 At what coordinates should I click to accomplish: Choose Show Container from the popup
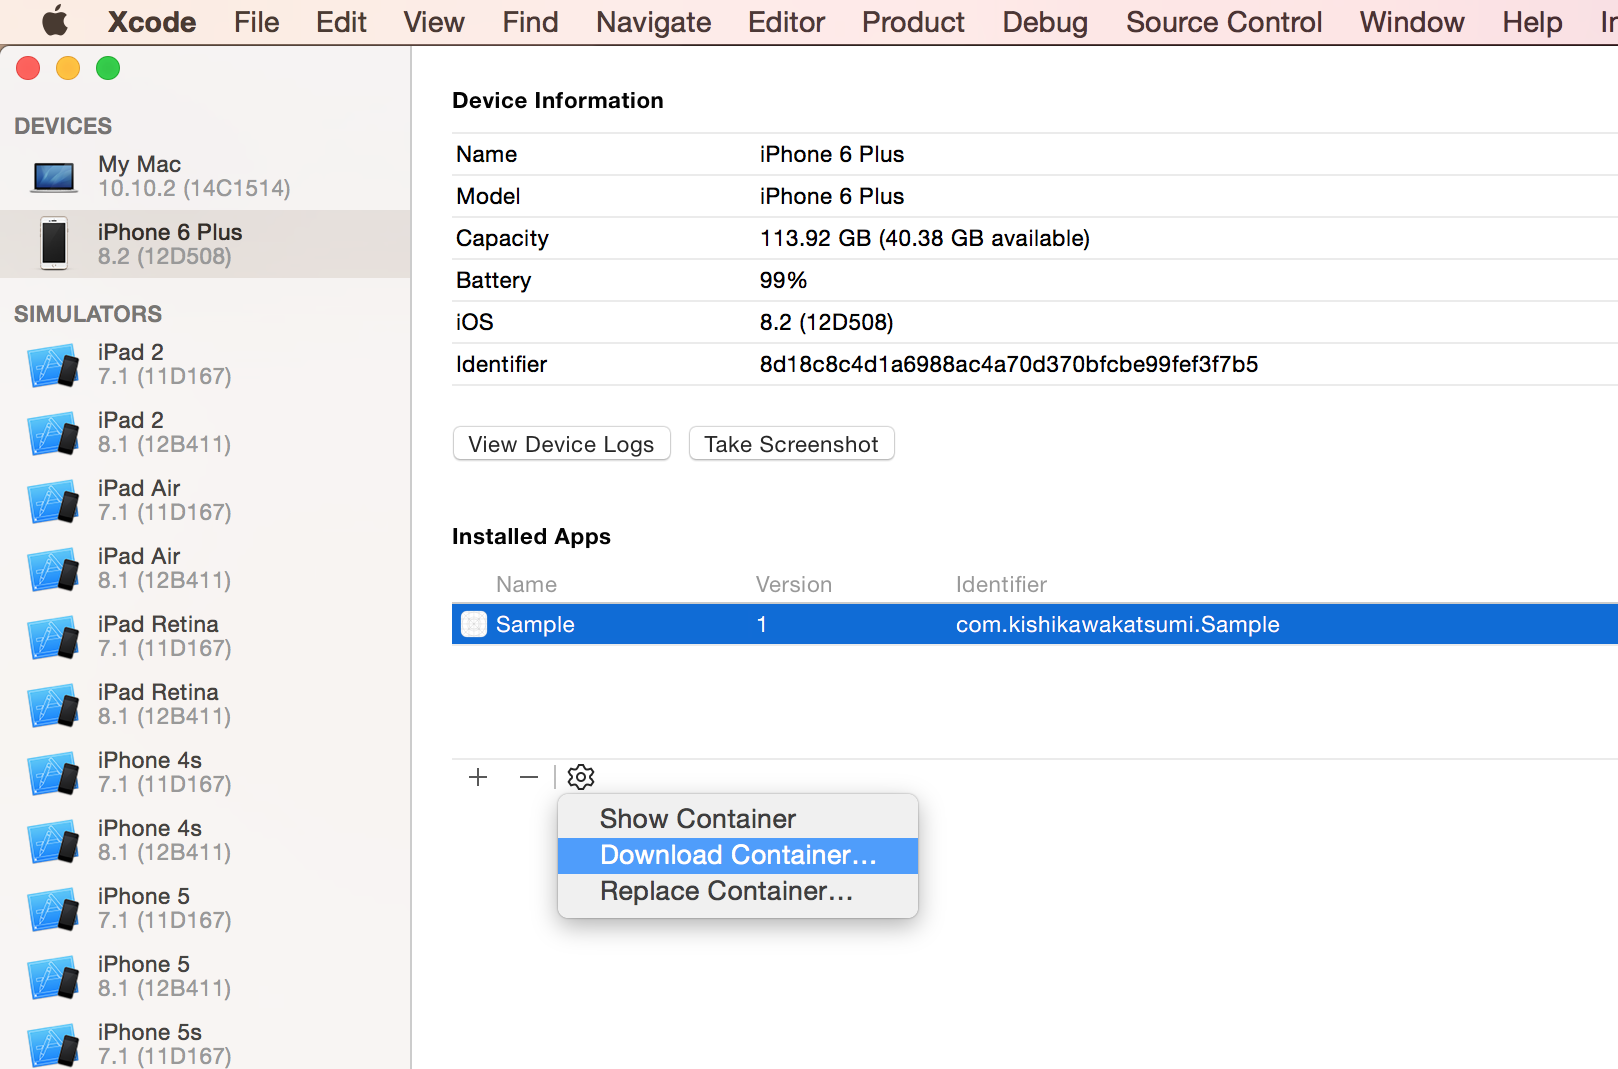tap(738, 819)
